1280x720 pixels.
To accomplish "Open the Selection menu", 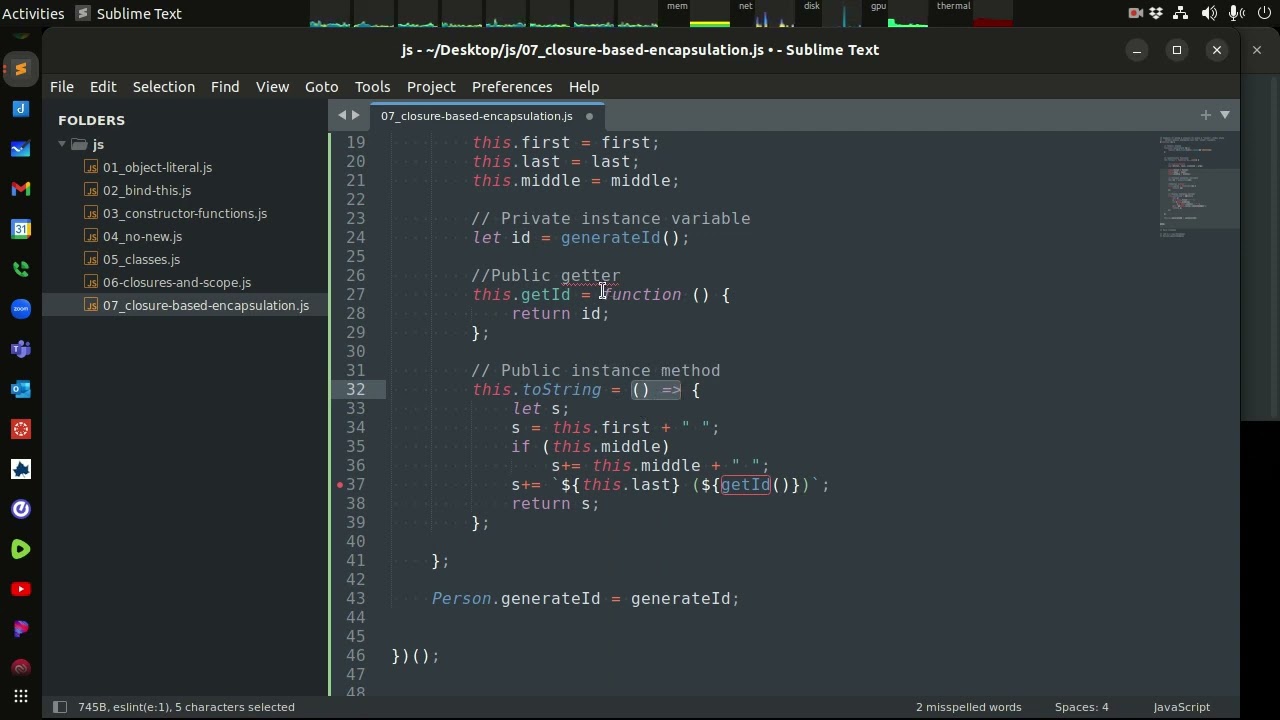I will click(x=164, y=87).
